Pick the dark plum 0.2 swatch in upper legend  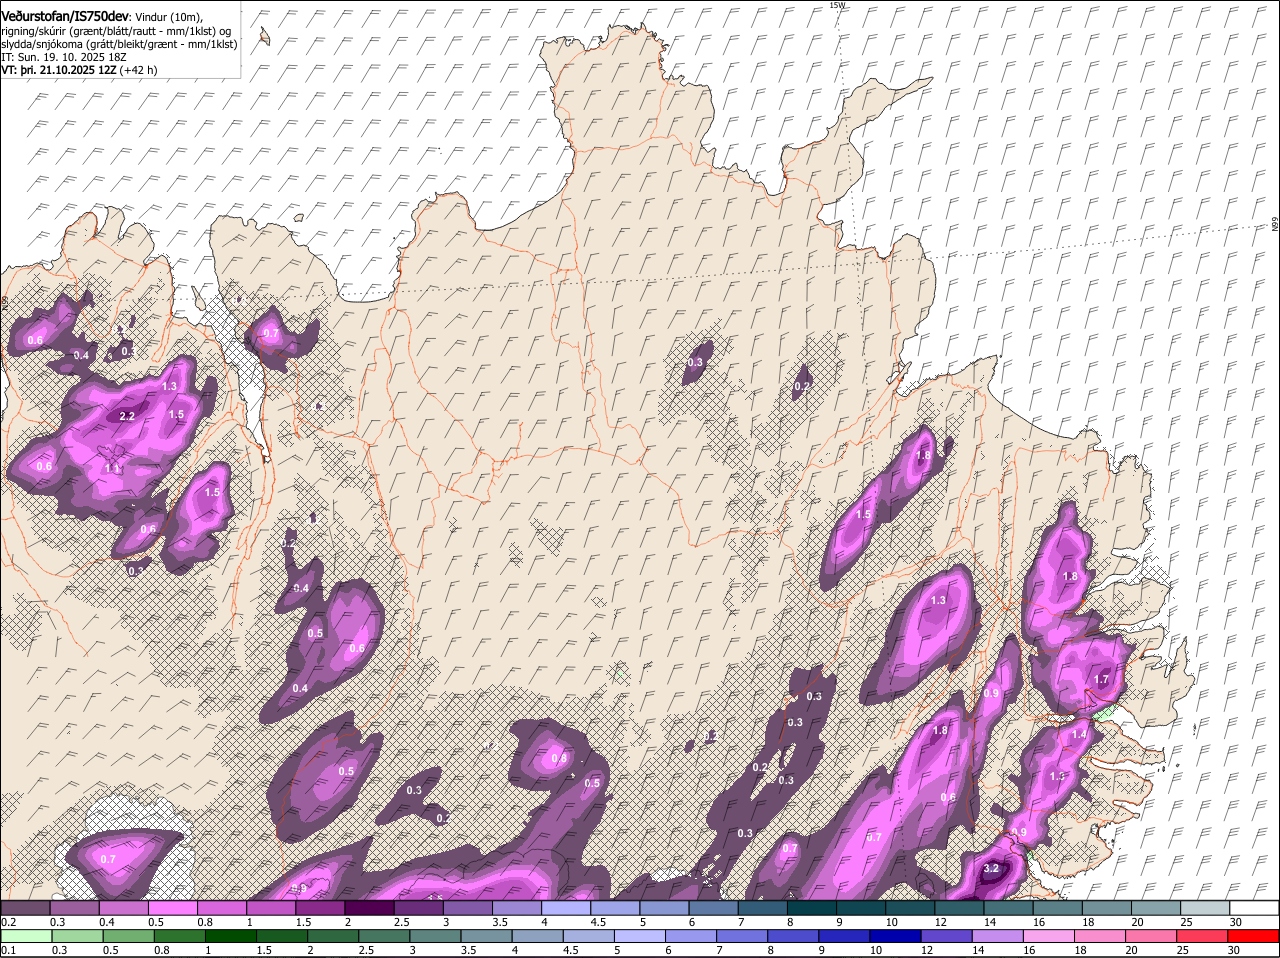[25, 908]
